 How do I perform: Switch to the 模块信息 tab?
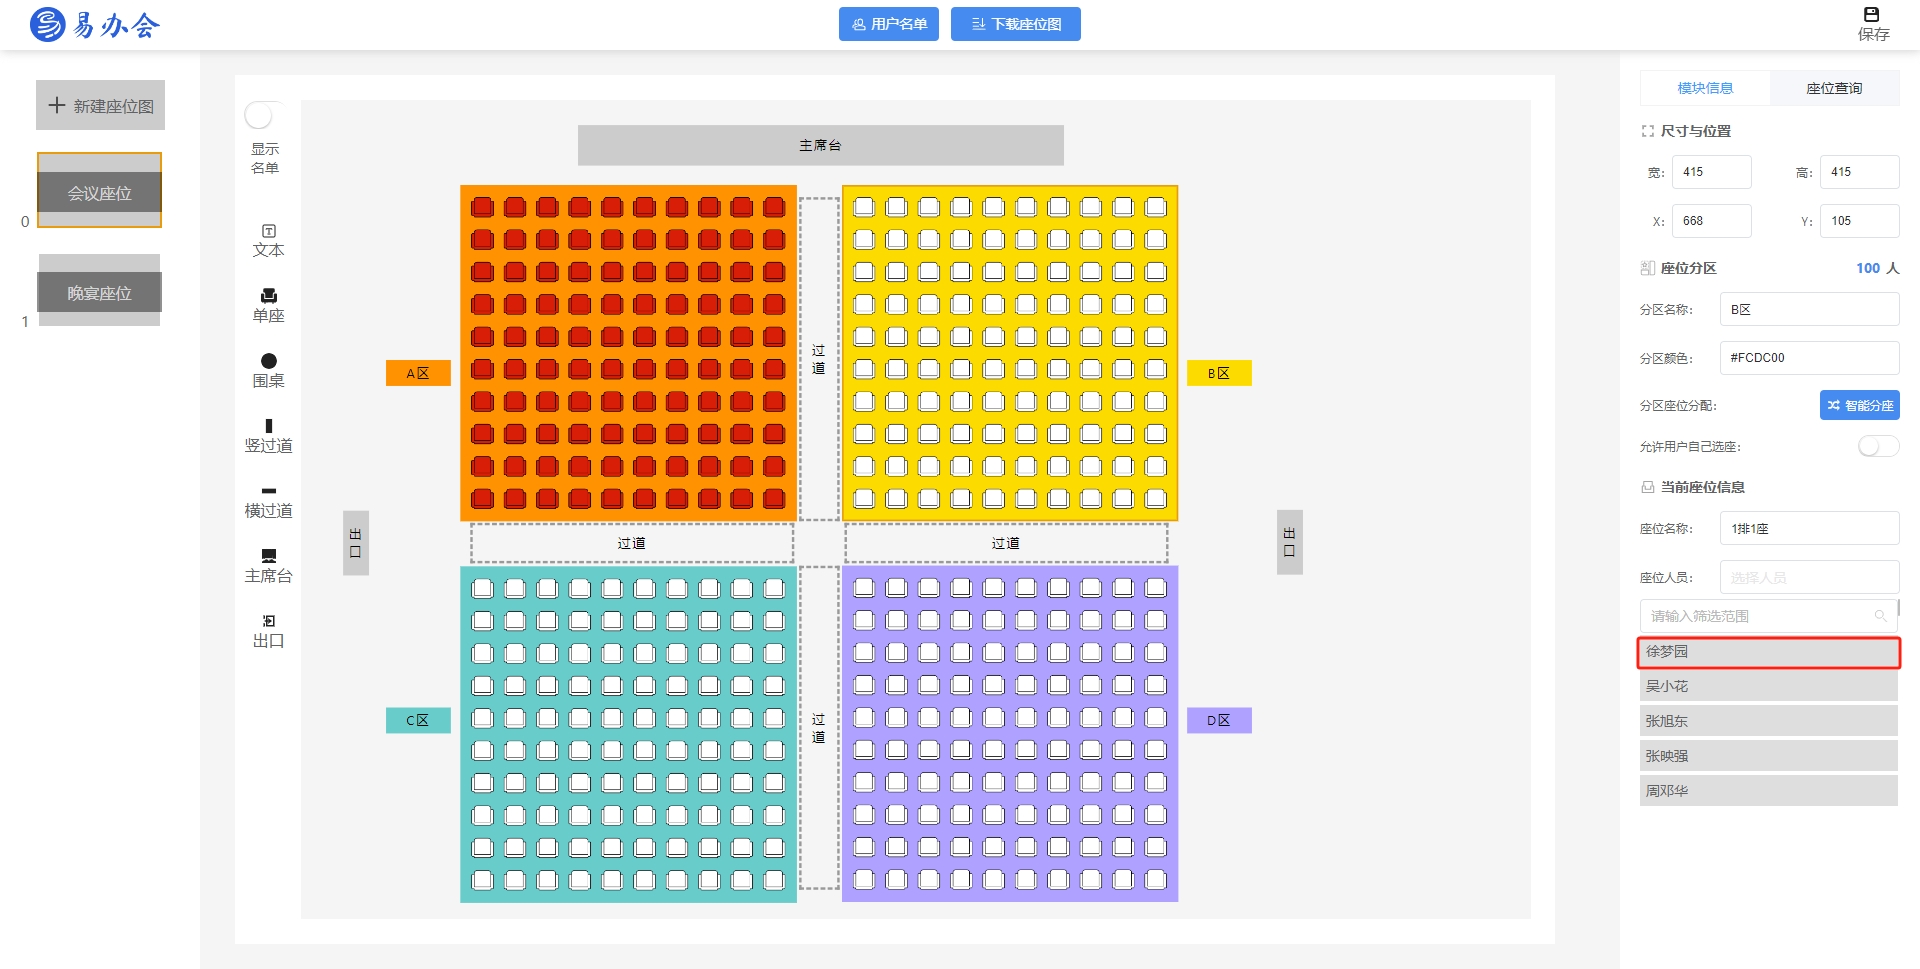point(1705,88)
